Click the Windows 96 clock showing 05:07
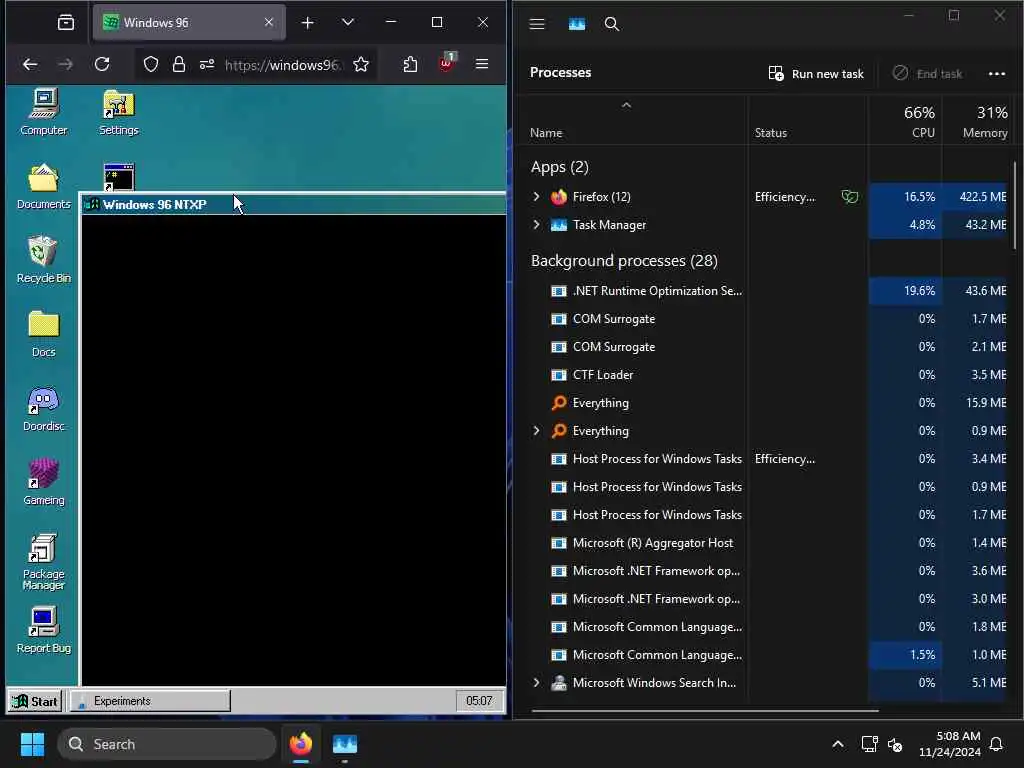 (x=479, y=701)
